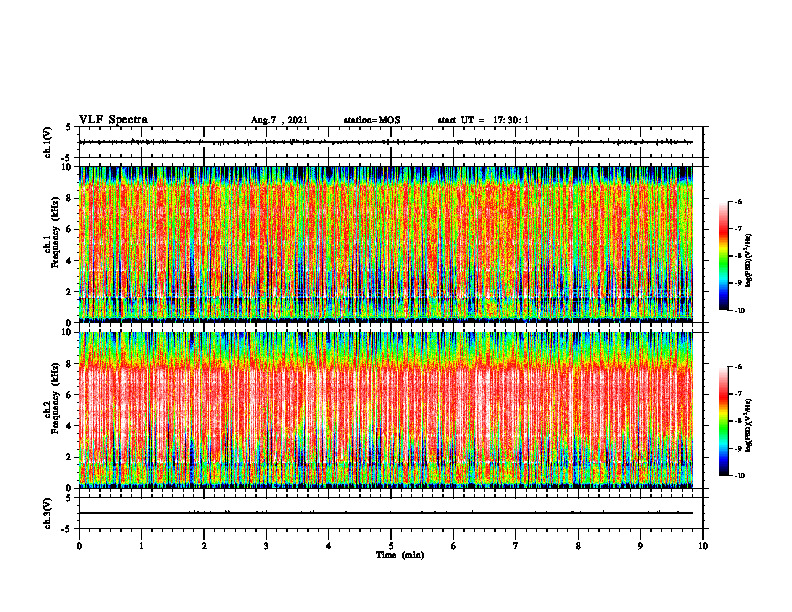Click the ch.1 spectrogram plot area
792x612 pixels.
386,244
